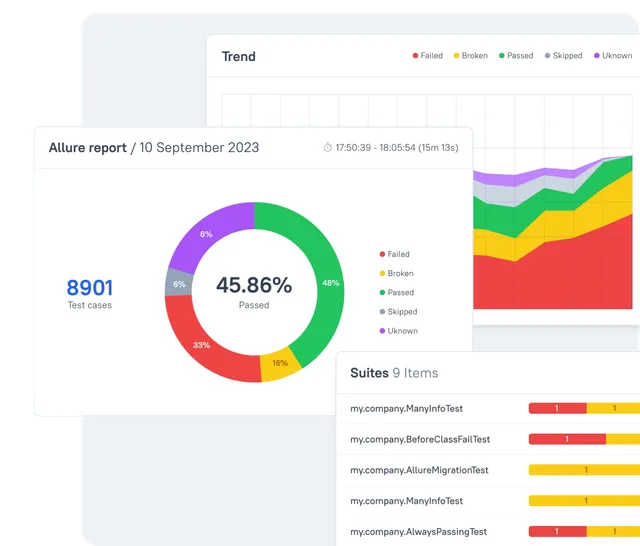
Task: Click the 9 Items count text
Action: 416,373
